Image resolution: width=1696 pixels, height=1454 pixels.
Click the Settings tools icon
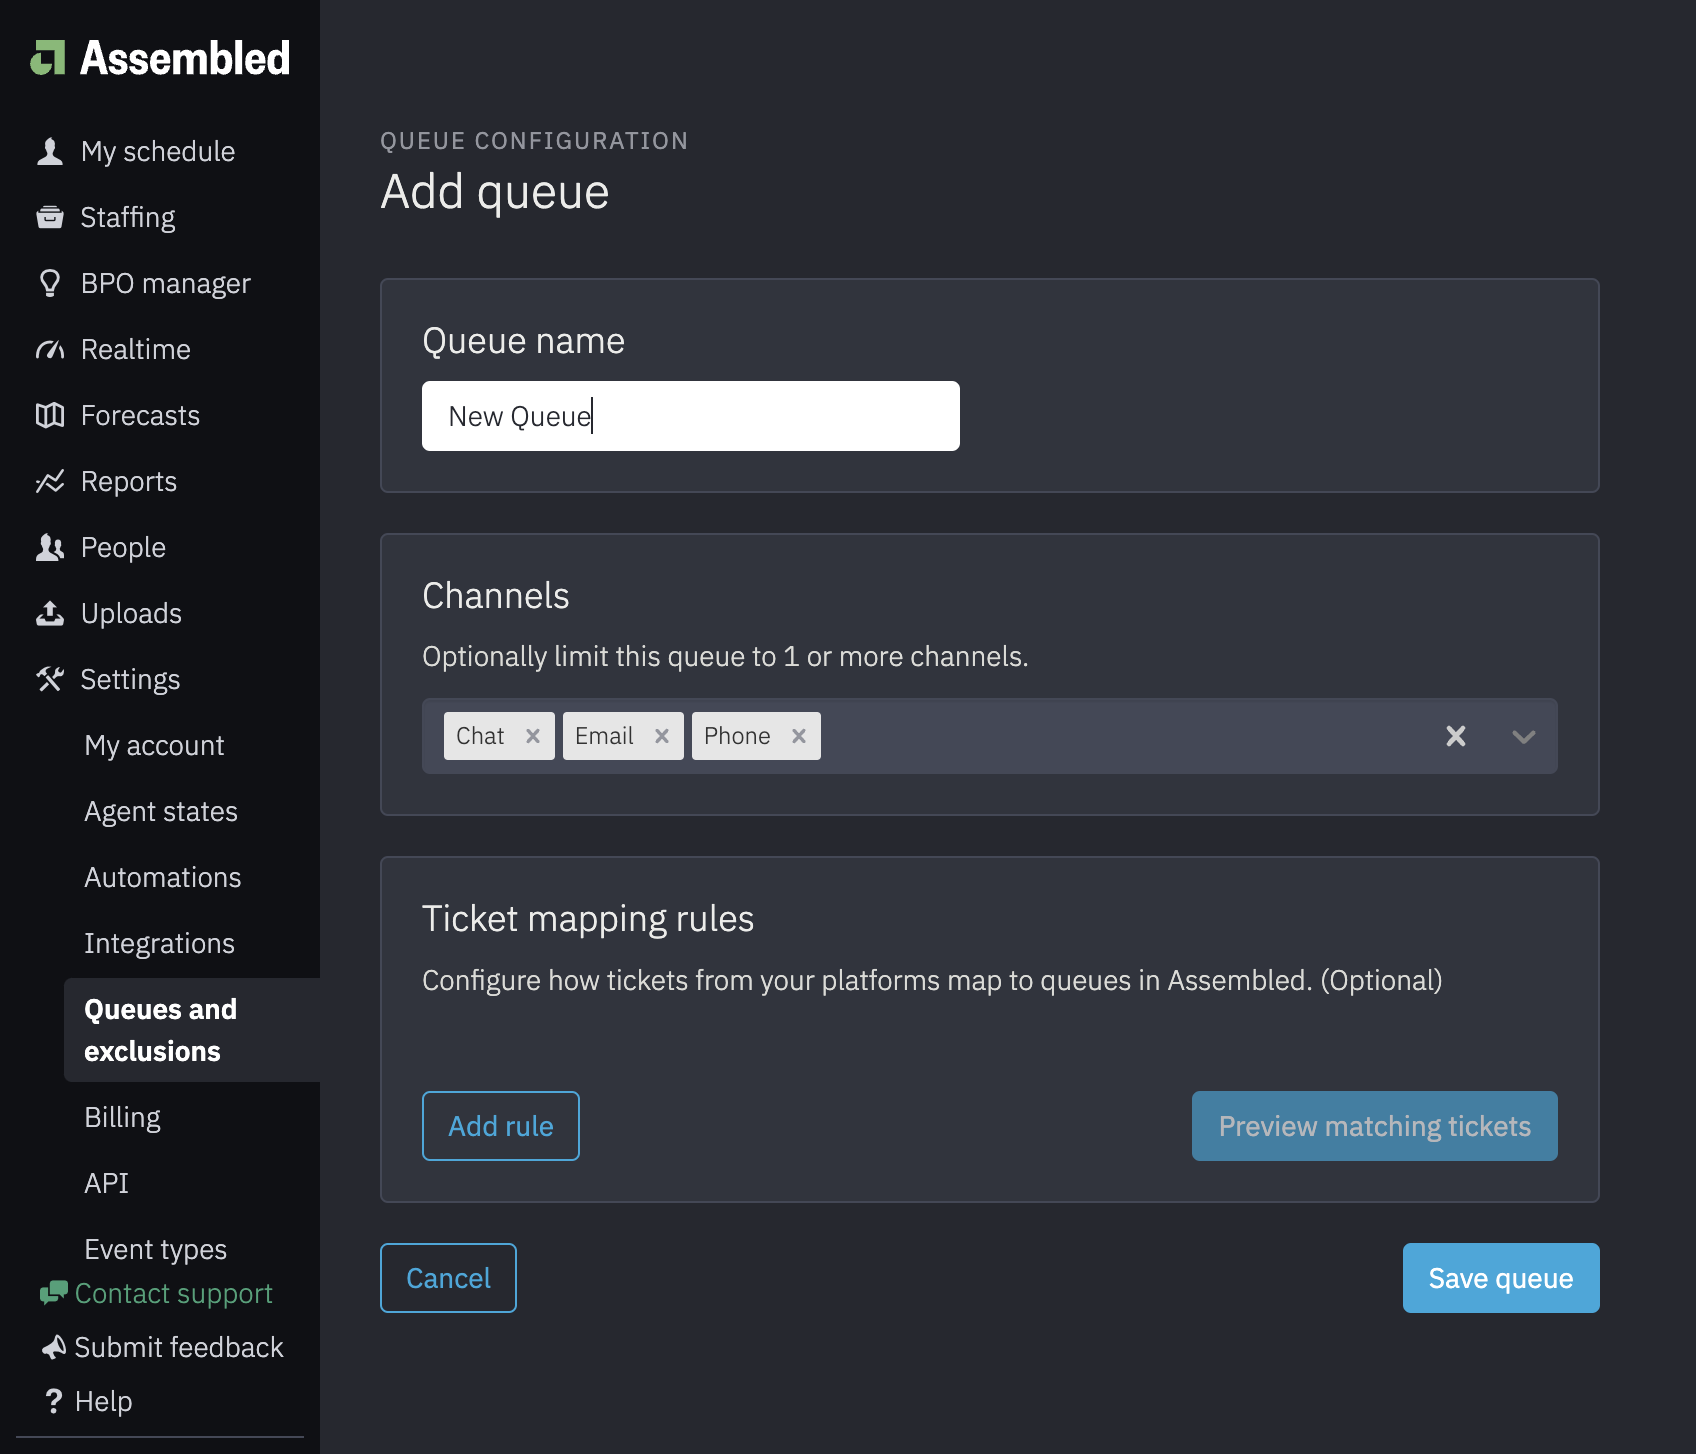(50, 679)
